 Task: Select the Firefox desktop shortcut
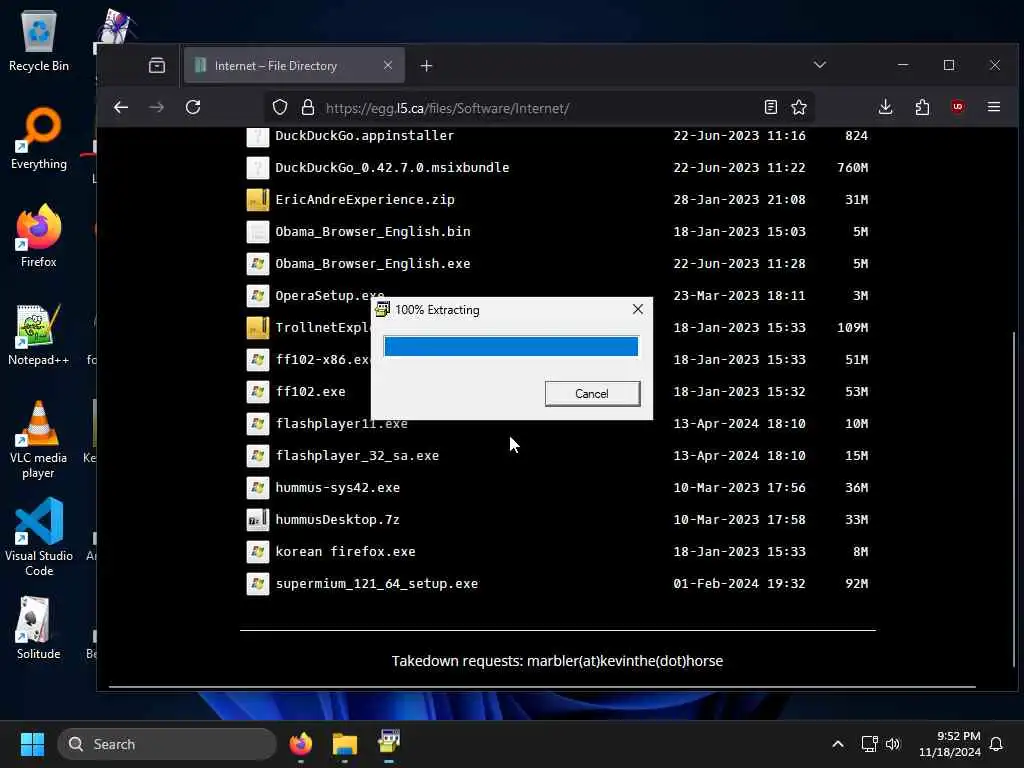point(39,236)
